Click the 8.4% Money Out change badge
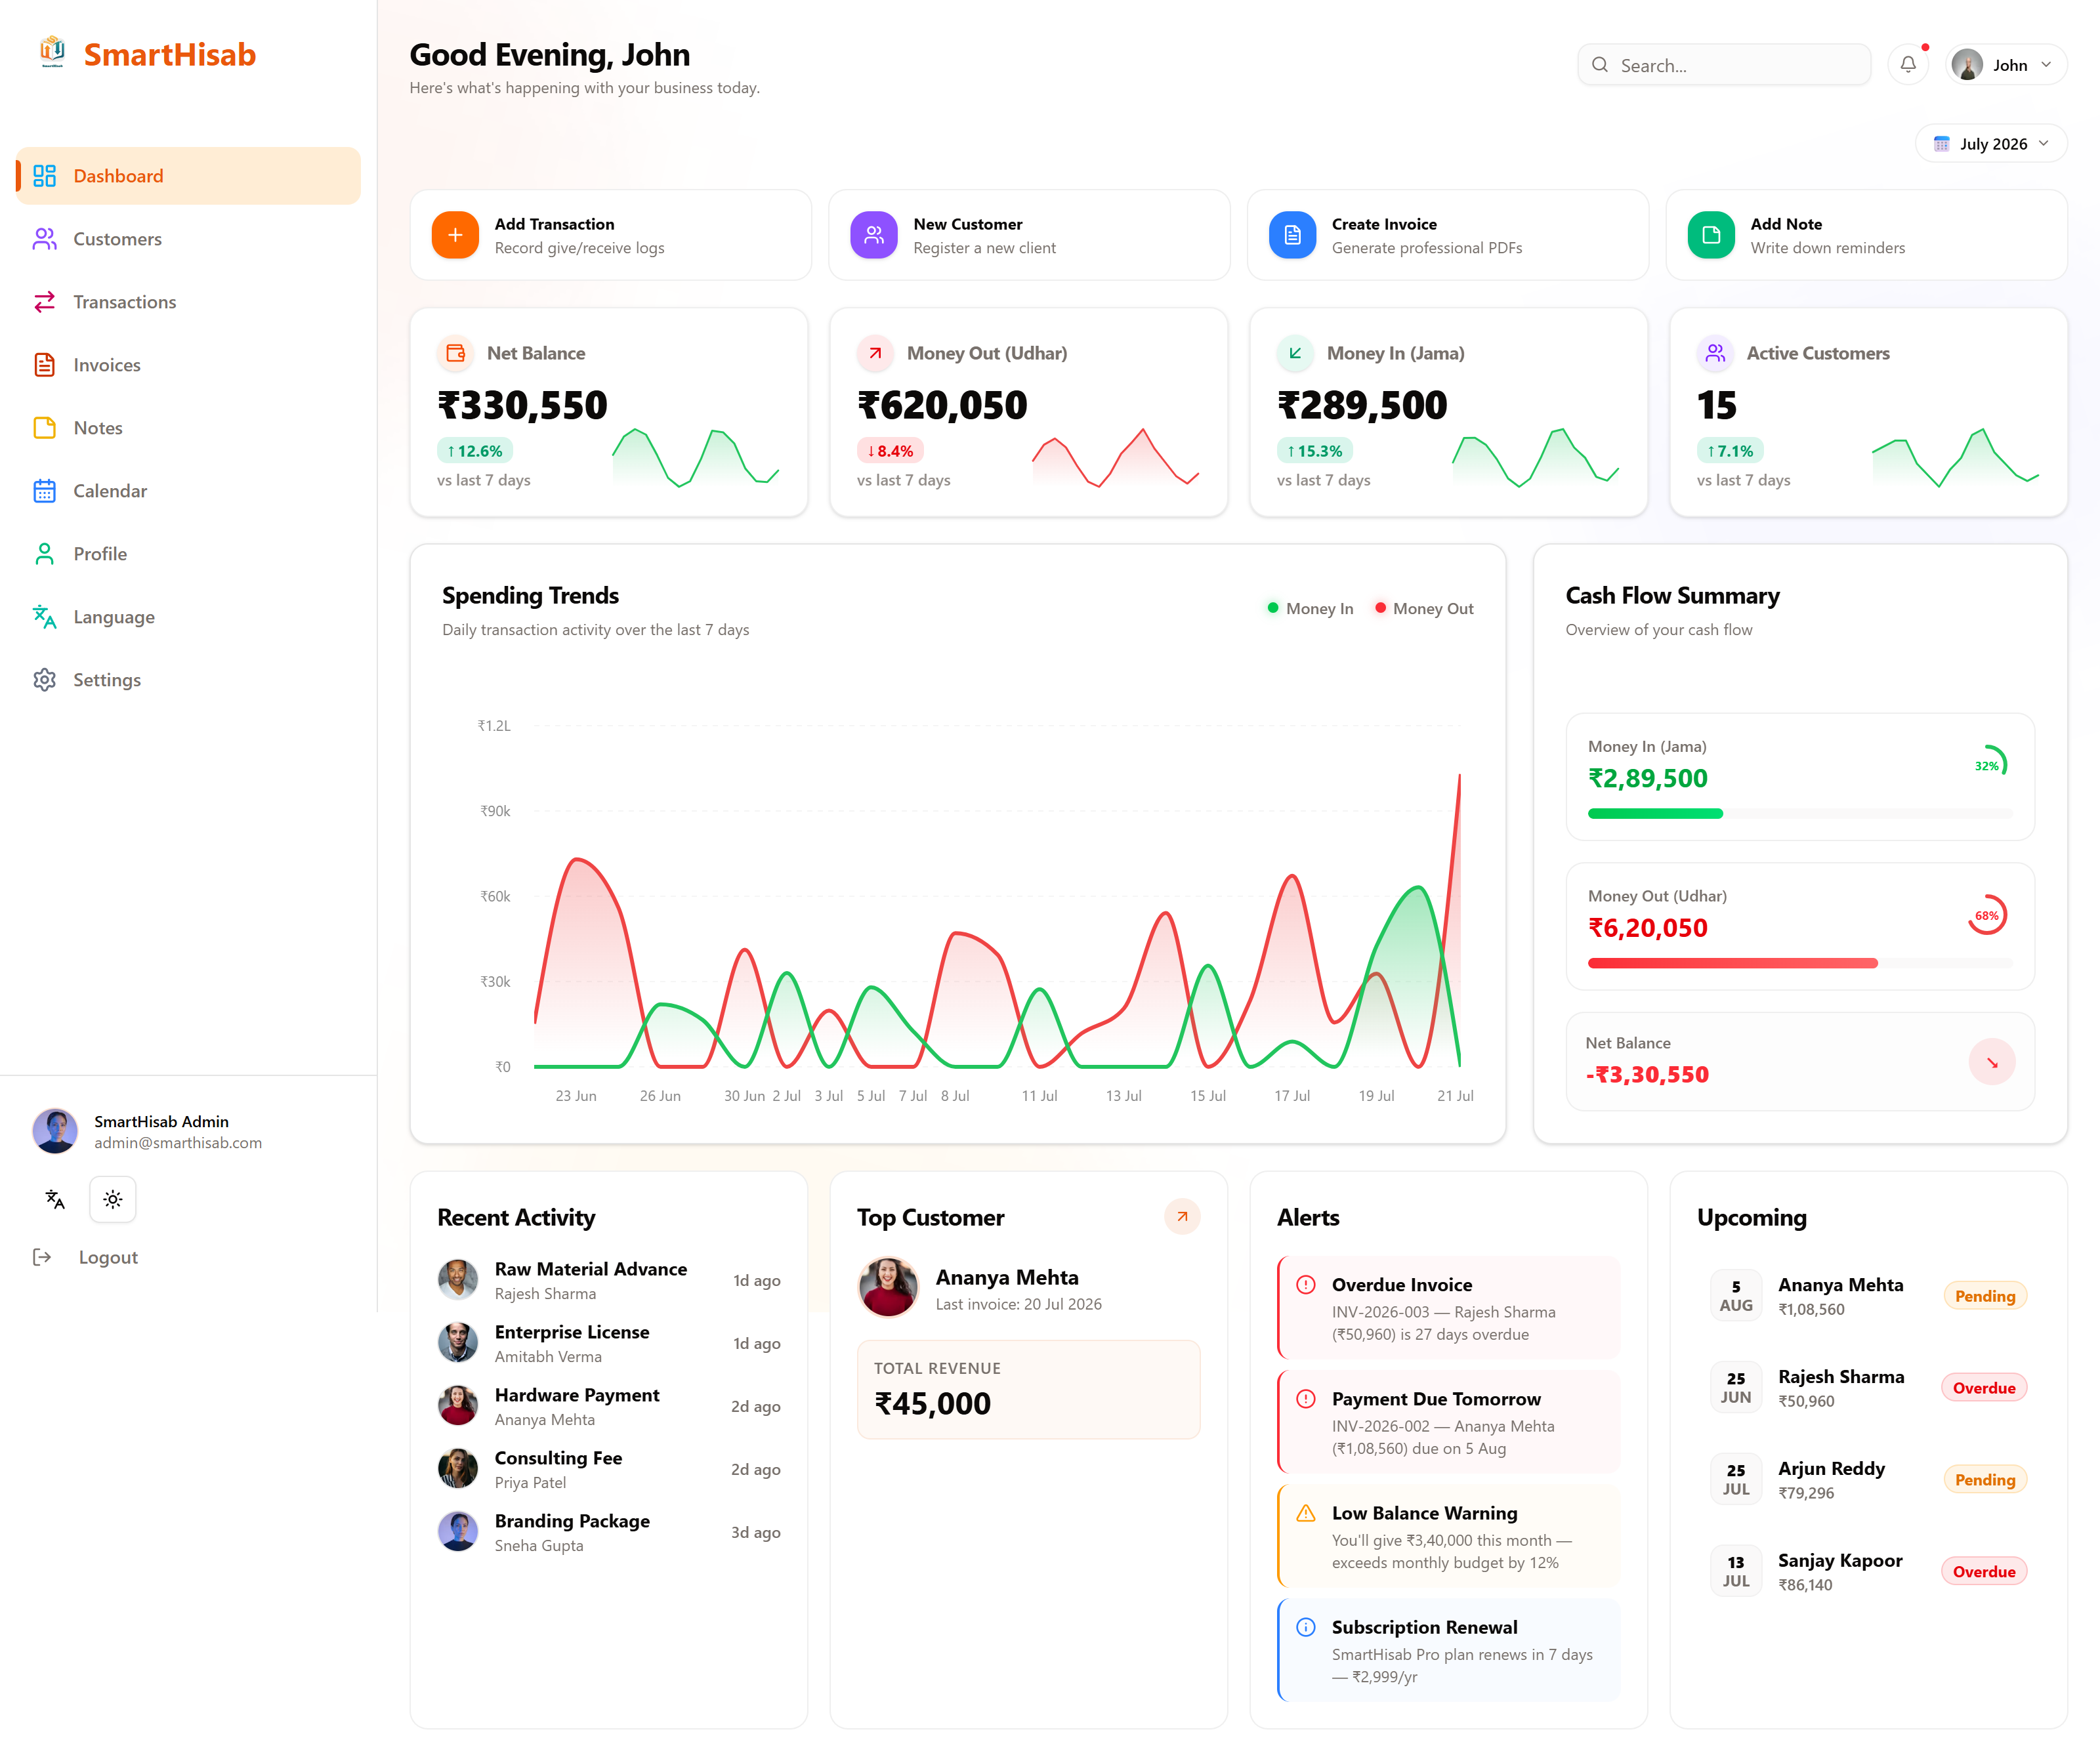Image resolution: width=2100 pixels, height=1761 pixels. (890, 451)
